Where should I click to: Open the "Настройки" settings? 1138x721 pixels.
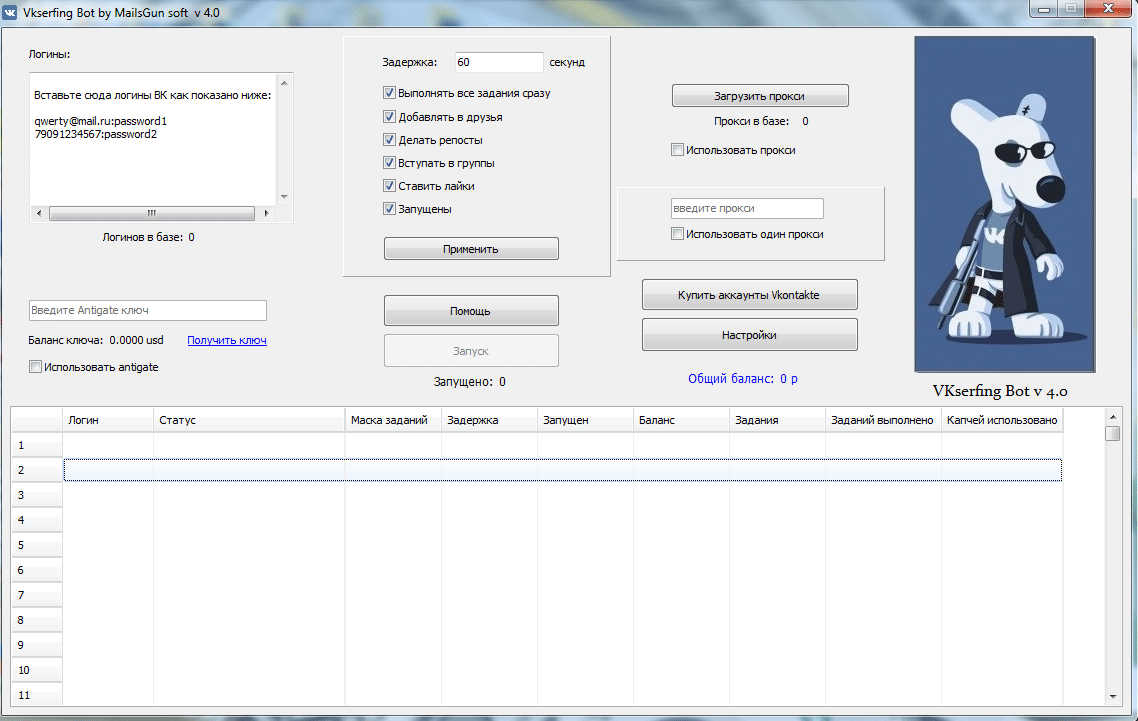[748, 334]
